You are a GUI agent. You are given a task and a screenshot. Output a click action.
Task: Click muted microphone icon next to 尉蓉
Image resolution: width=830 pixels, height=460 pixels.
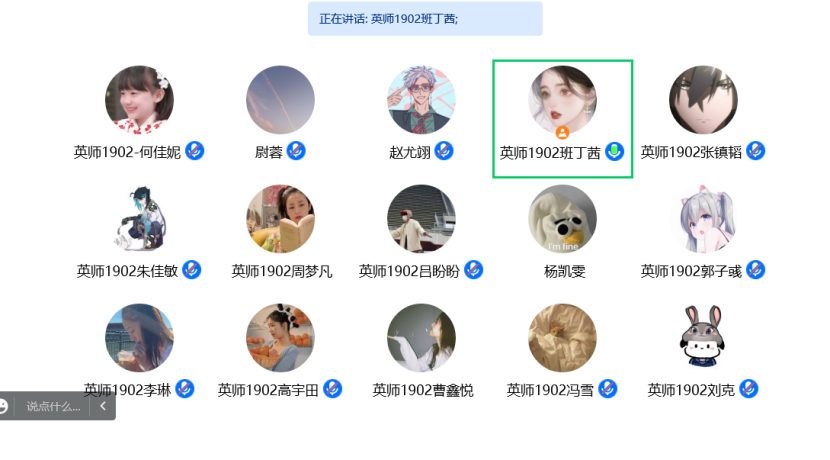pyautogui.click(x=296, y=151)
